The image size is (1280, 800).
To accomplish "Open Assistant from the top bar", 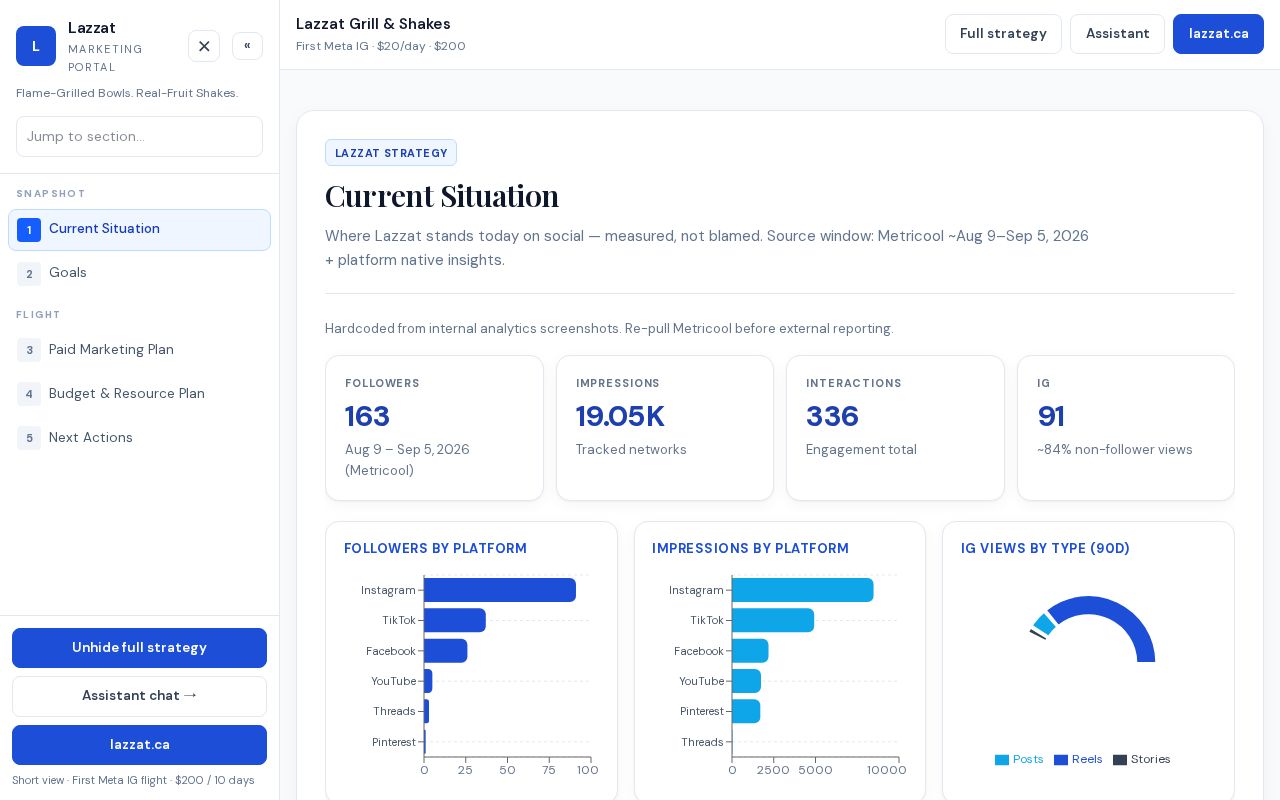I will 1117,34.
